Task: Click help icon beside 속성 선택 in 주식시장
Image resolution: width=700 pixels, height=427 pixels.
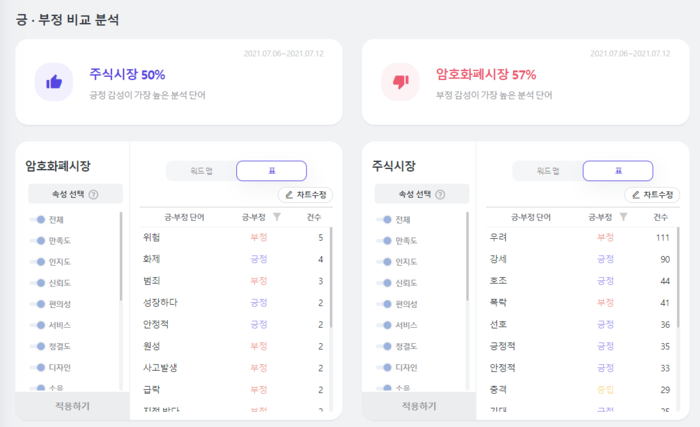Action: tap(439, 195)
